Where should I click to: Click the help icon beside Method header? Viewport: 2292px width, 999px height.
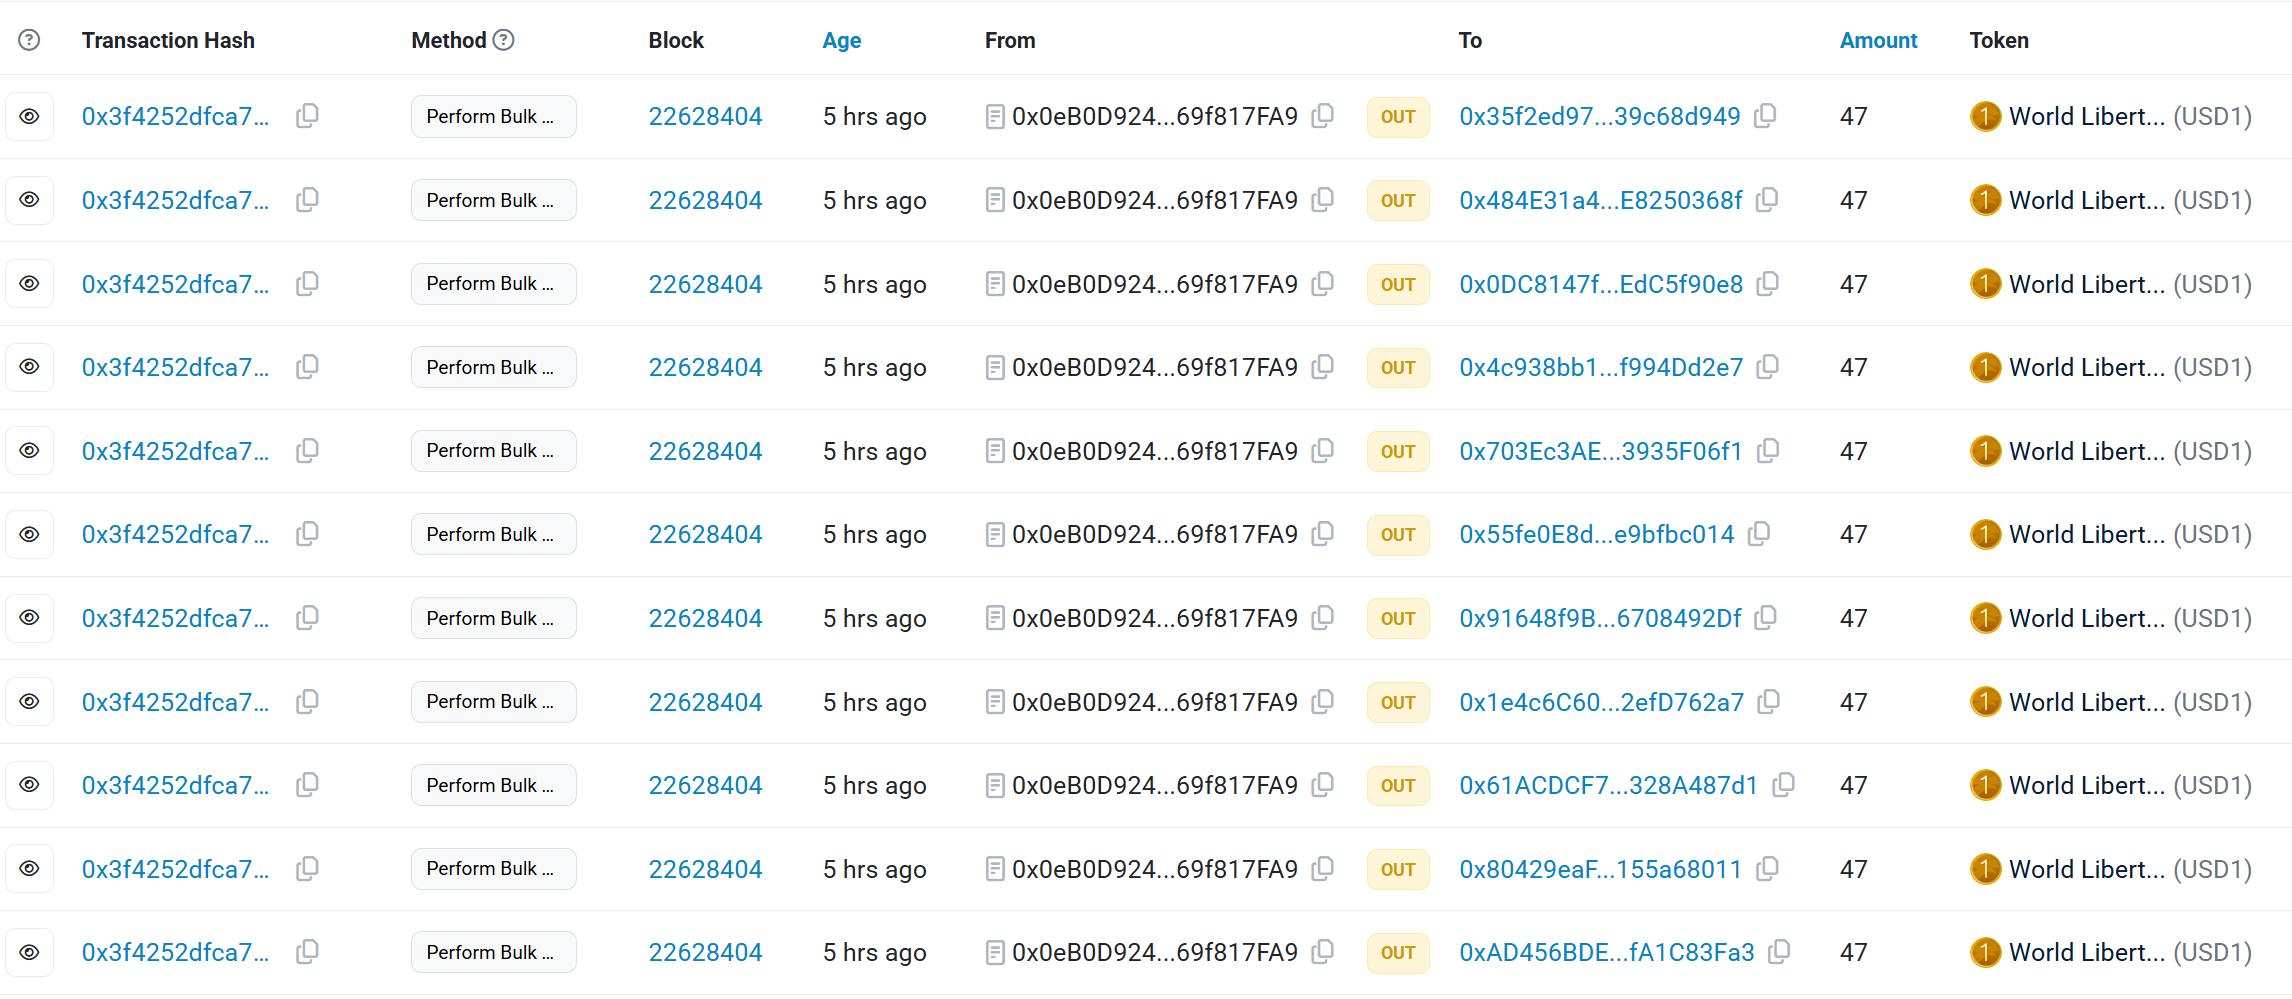504,40
